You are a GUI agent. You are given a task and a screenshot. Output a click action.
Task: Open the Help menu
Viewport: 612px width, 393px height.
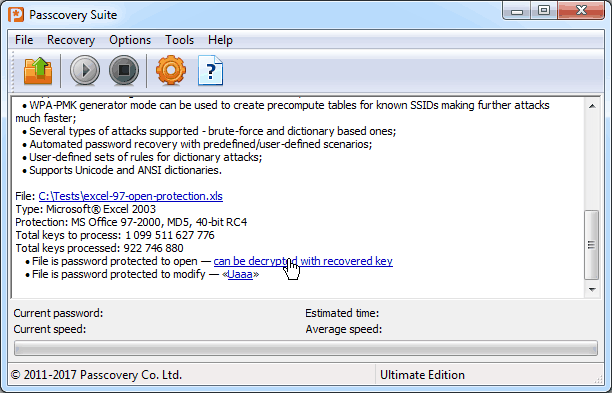[x=220, y=40]
